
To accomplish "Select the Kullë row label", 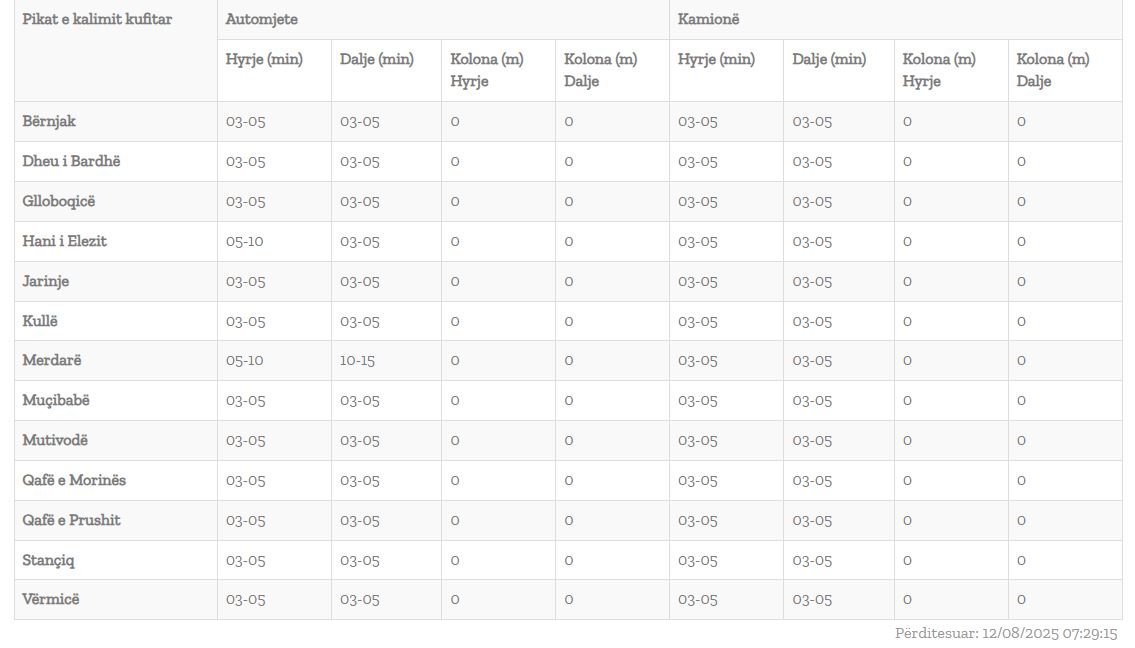I will pos(40,321).
